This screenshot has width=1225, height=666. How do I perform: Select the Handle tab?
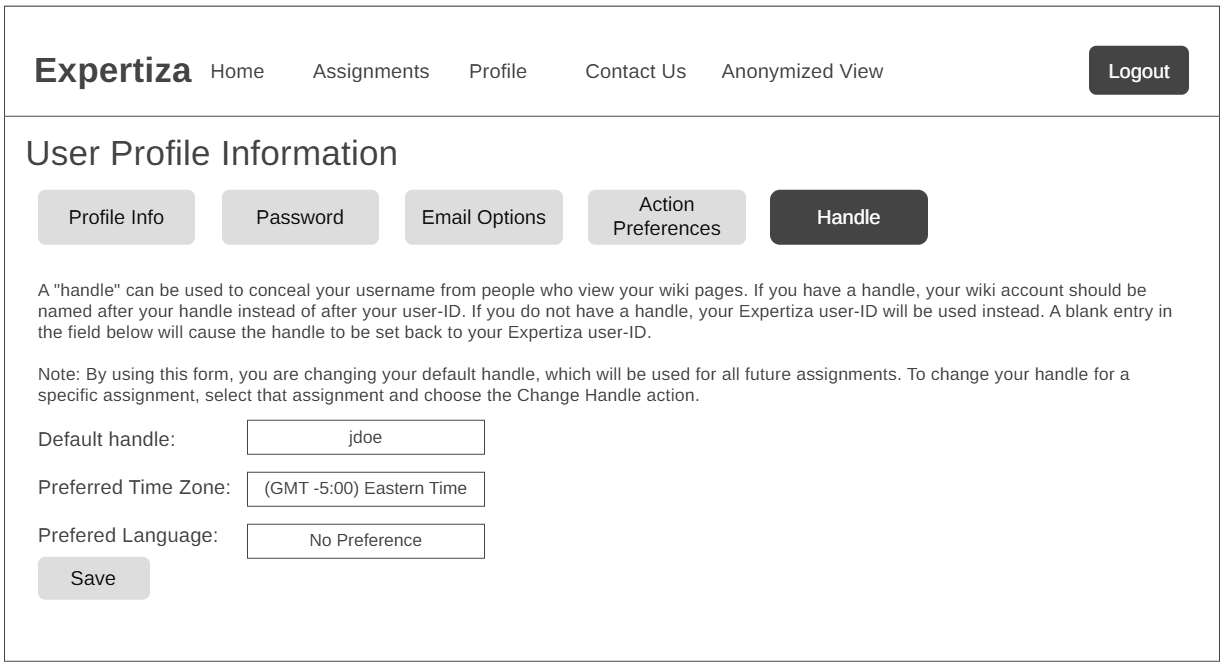[x=848, y=217]
